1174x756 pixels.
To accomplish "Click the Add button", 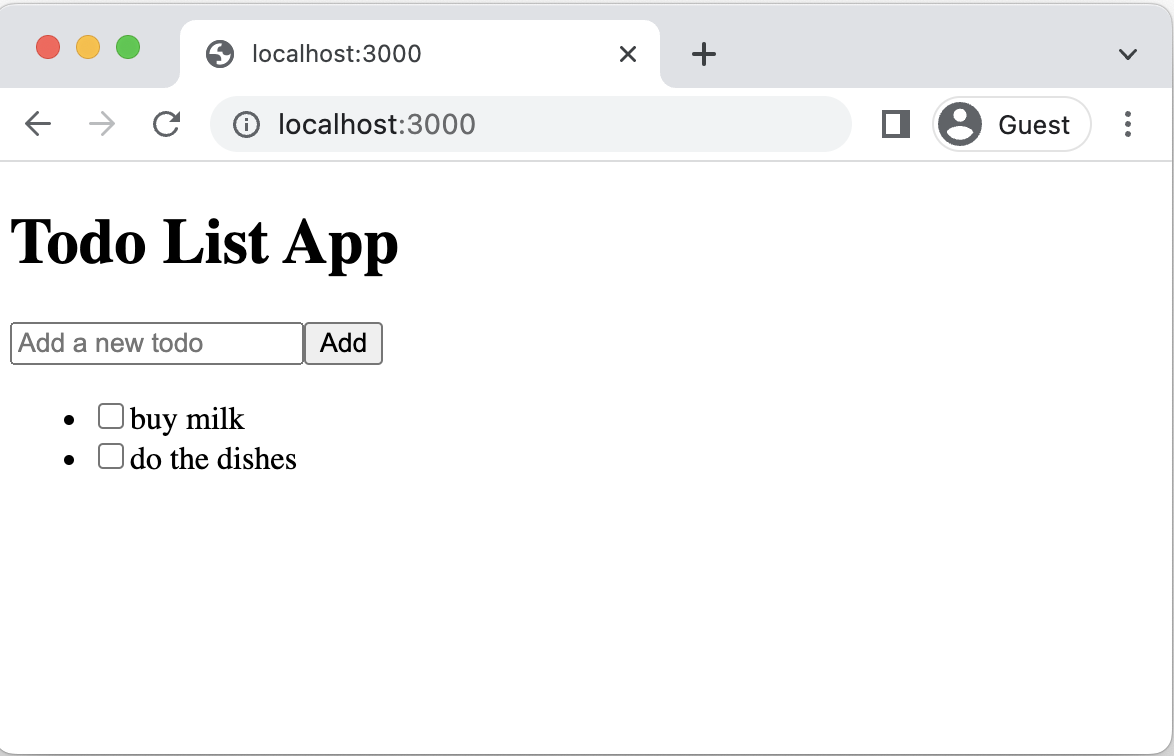I will 343,344.
